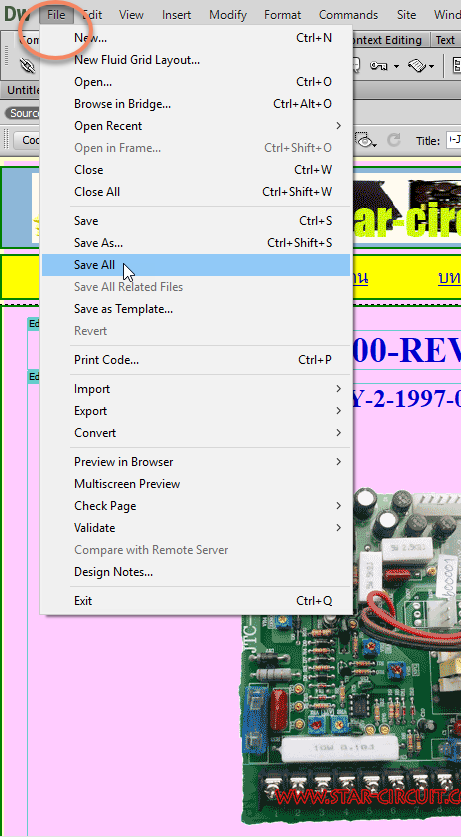Viewport: 461px width, 838px height.
Task: Click the highlighted Save All entry
Action: [196, 265]
